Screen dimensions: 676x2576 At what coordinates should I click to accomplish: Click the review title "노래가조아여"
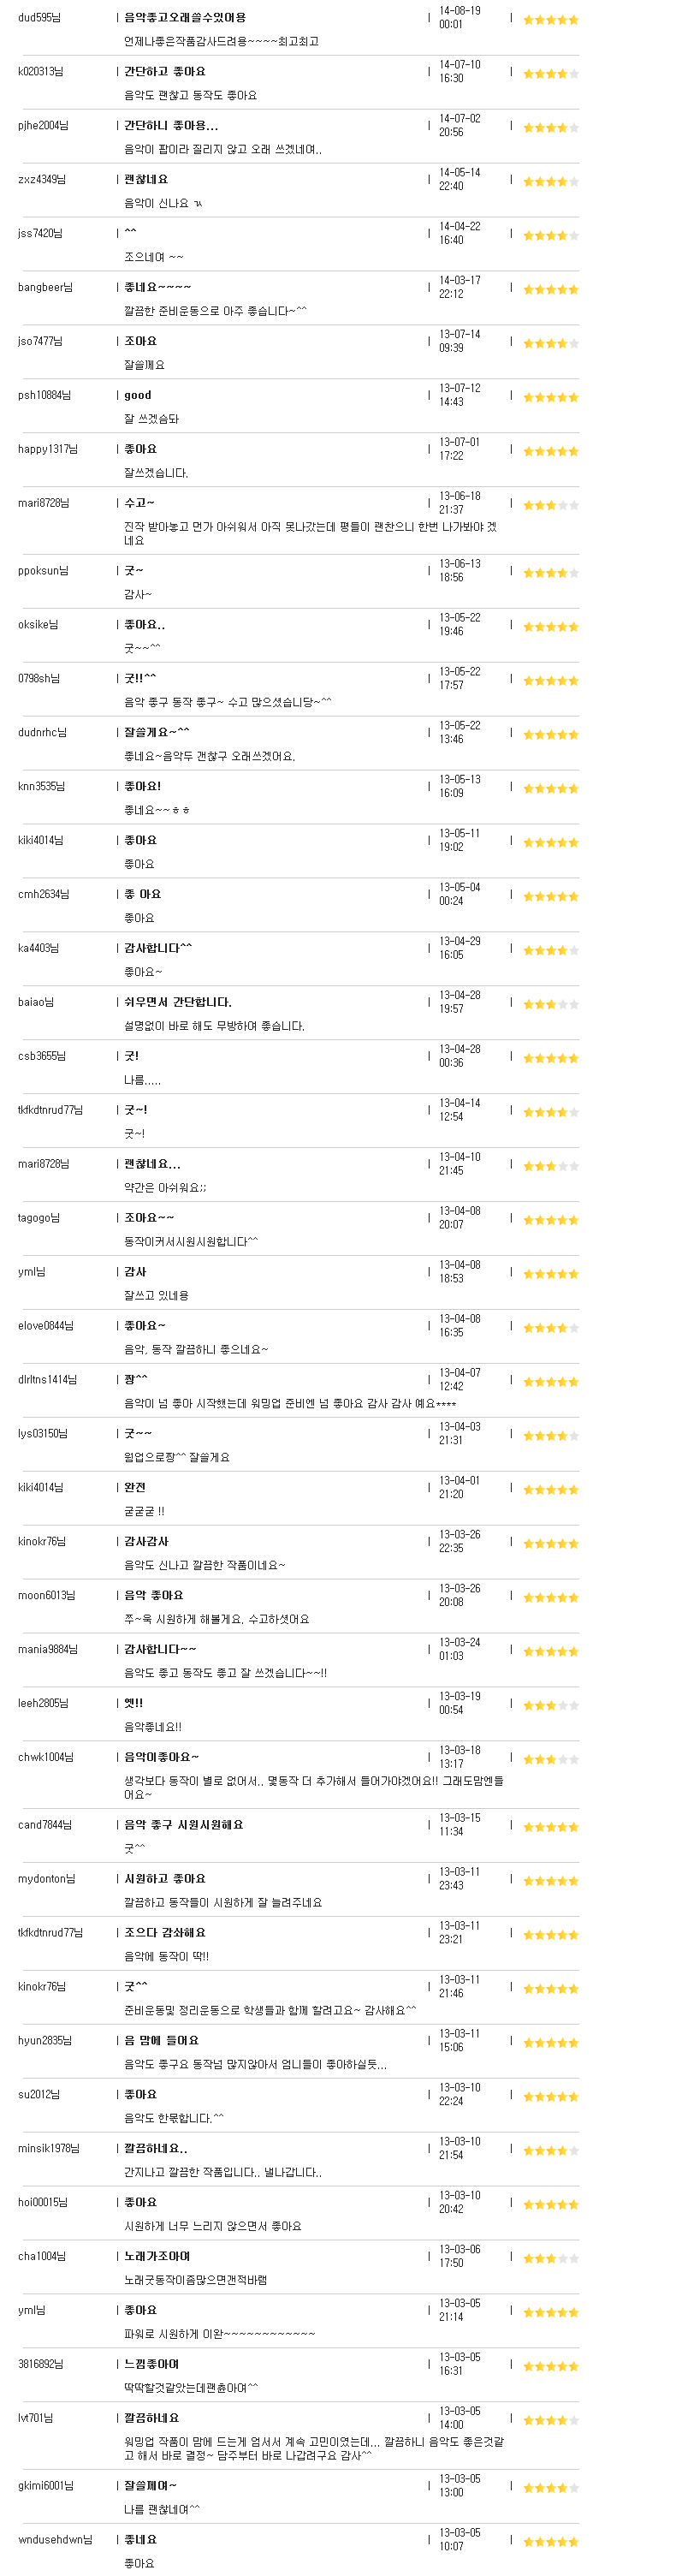(157, 2256)
